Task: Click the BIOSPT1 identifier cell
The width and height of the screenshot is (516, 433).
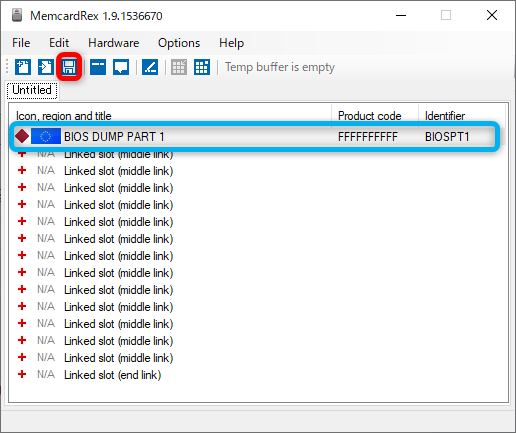Action: tap(447, 137)
